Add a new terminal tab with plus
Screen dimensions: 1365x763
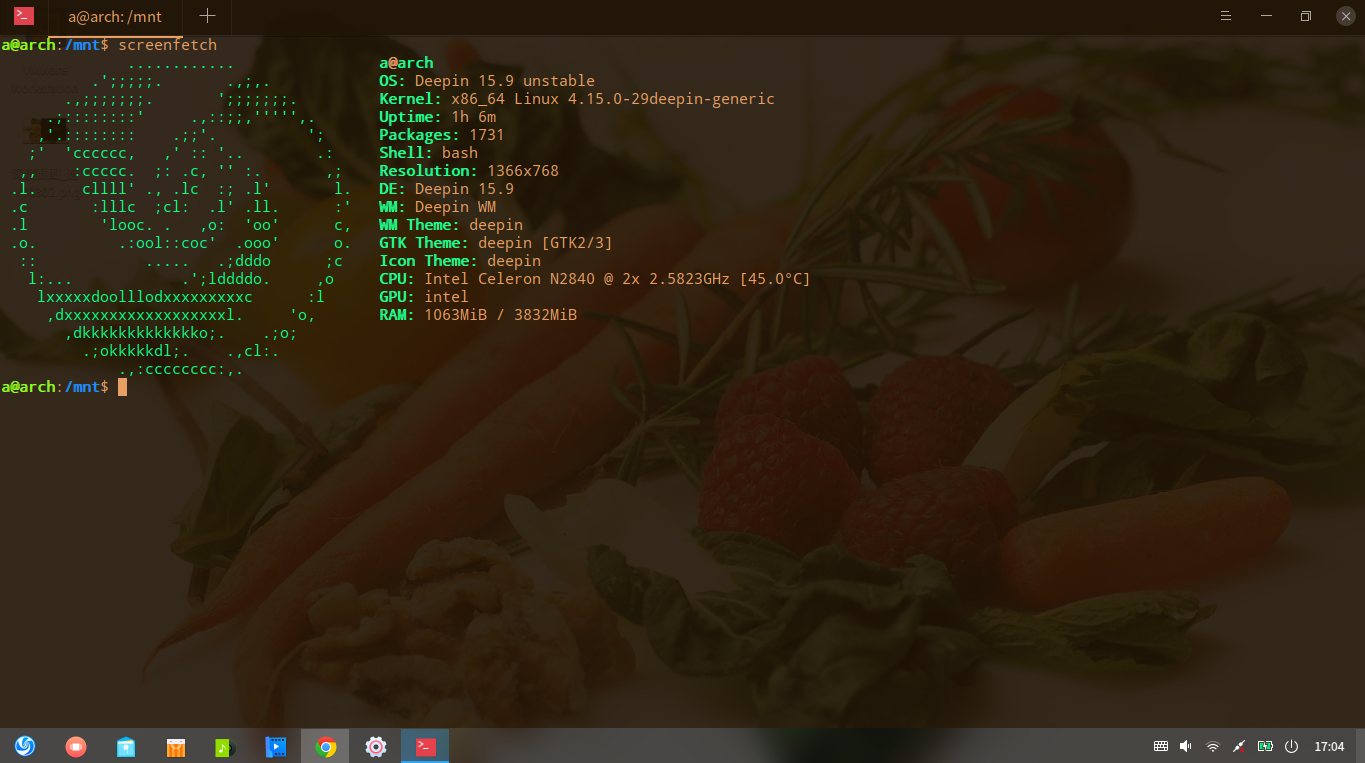click(x=207, y=16)
